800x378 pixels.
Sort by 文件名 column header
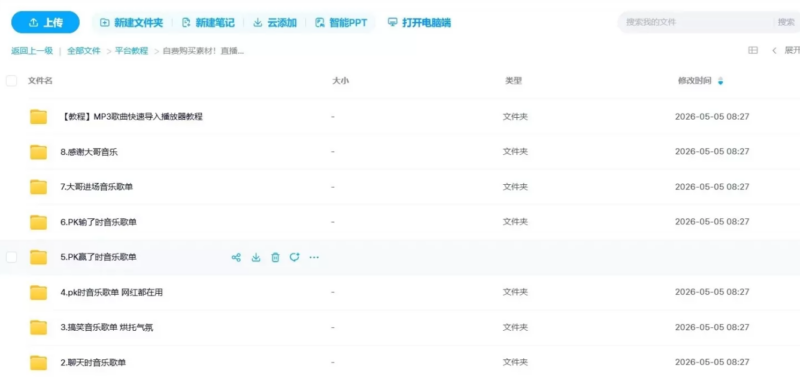(x=40, y=81)
